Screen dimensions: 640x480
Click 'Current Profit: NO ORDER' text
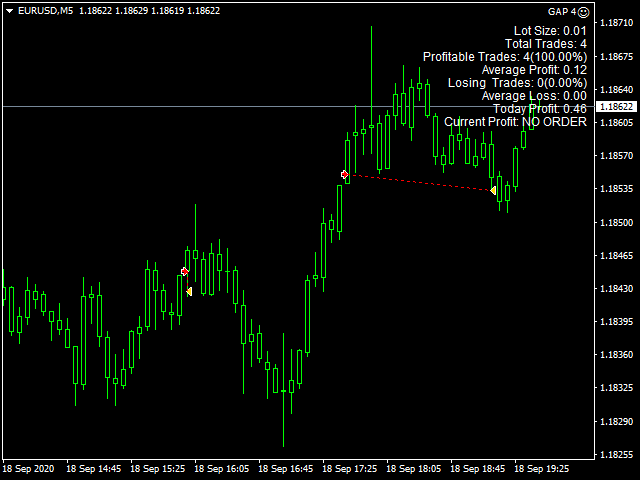516,122
